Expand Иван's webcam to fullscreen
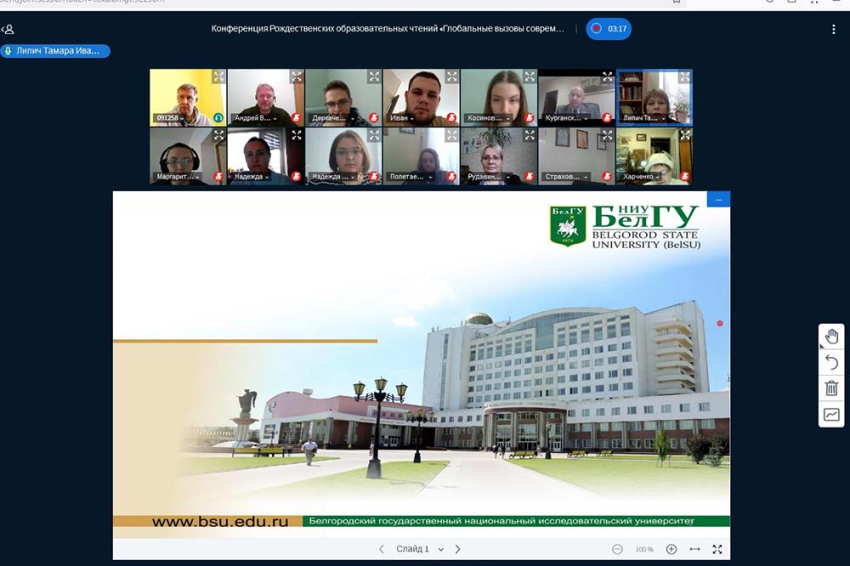The image size is (850, 566). point(451,76)
